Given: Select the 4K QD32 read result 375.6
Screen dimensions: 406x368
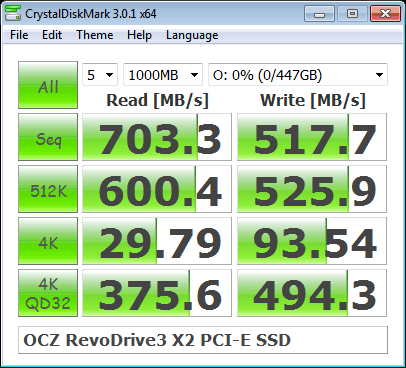Looking at the screenshot, I should (157, 293).
